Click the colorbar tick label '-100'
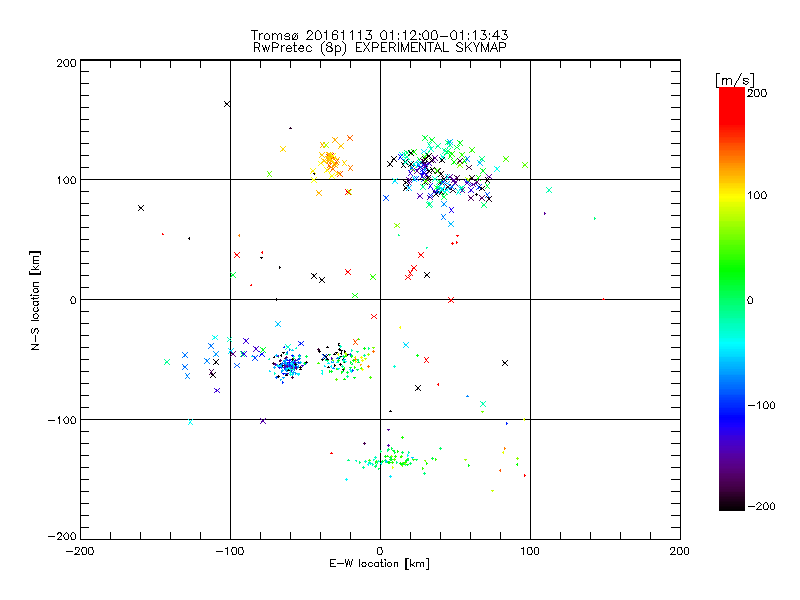The width and height of the screenshot is (800, 600). pos(761,405)
